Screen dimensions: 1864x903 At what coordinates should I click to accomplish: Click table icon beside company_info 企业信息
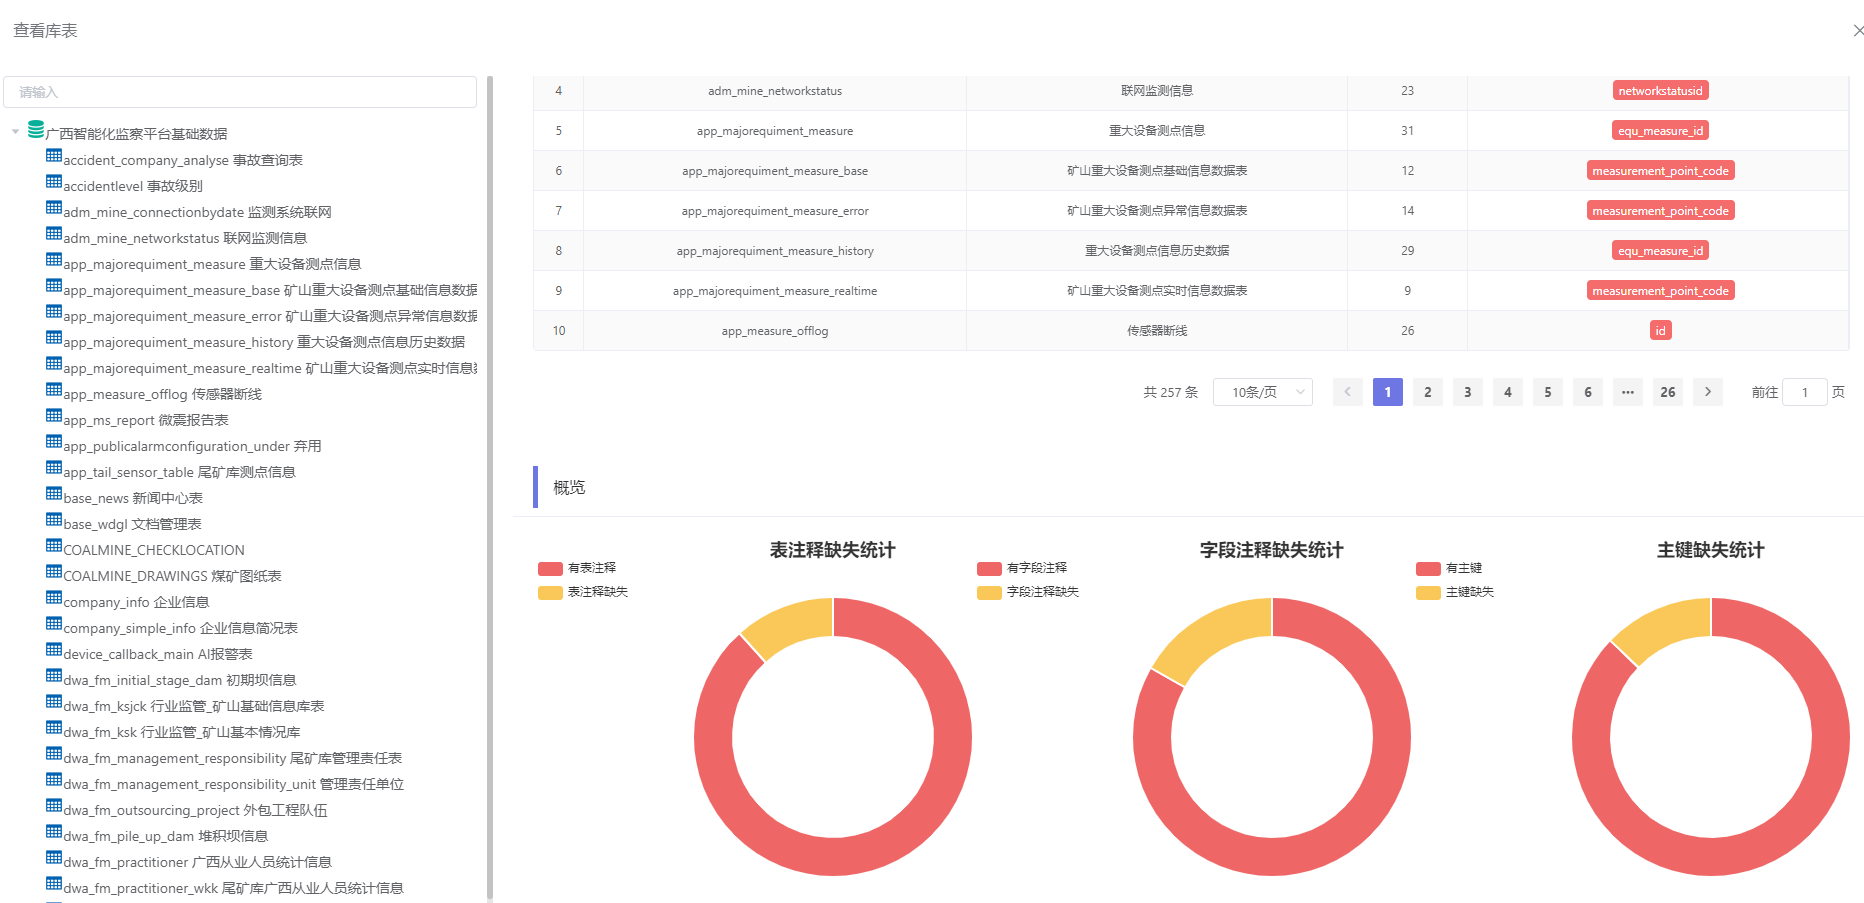54,598
